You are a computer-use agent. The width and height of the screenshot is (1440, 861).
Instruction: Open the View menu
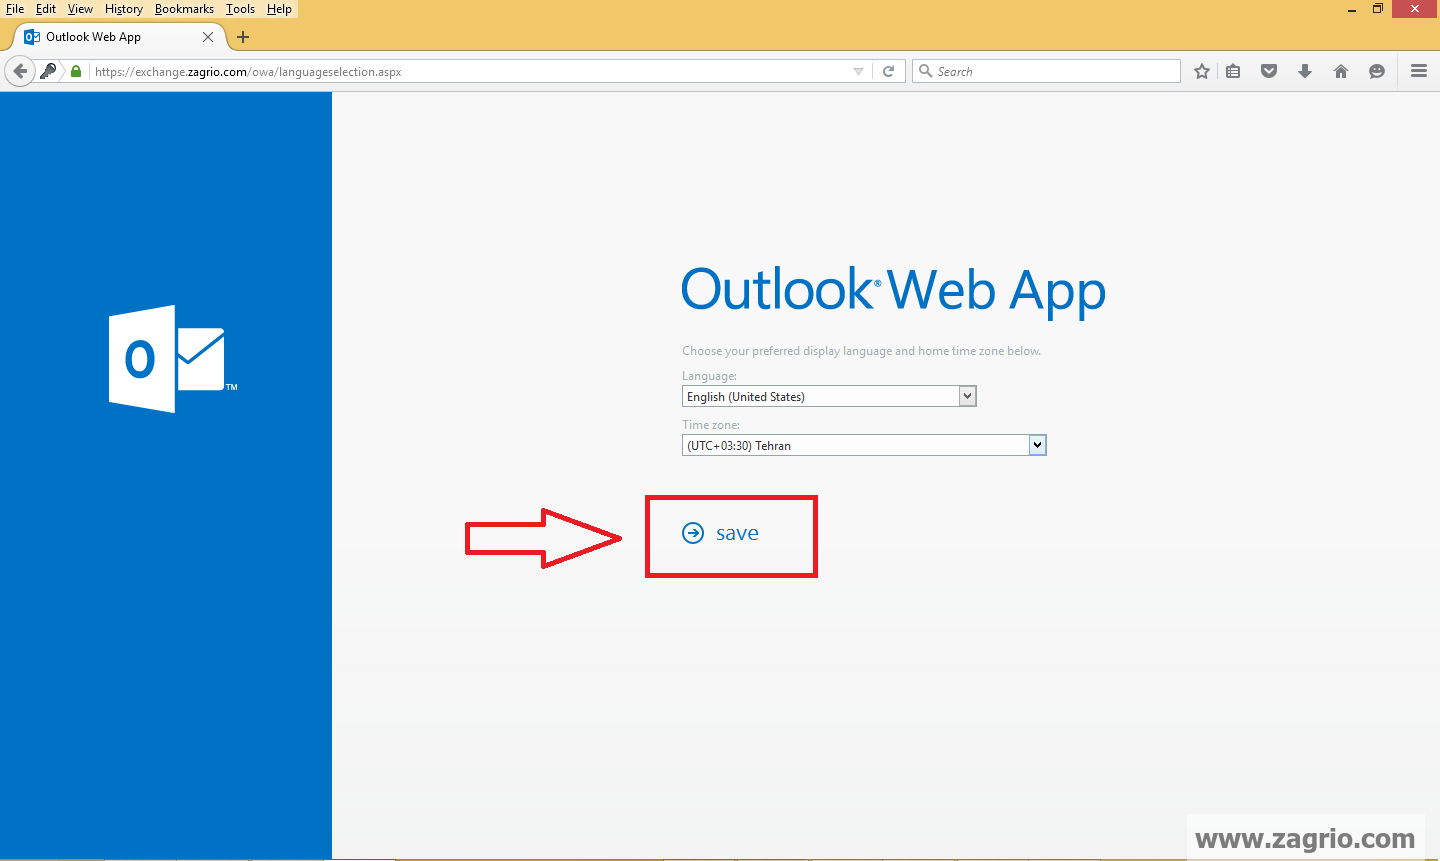[80, 9]
